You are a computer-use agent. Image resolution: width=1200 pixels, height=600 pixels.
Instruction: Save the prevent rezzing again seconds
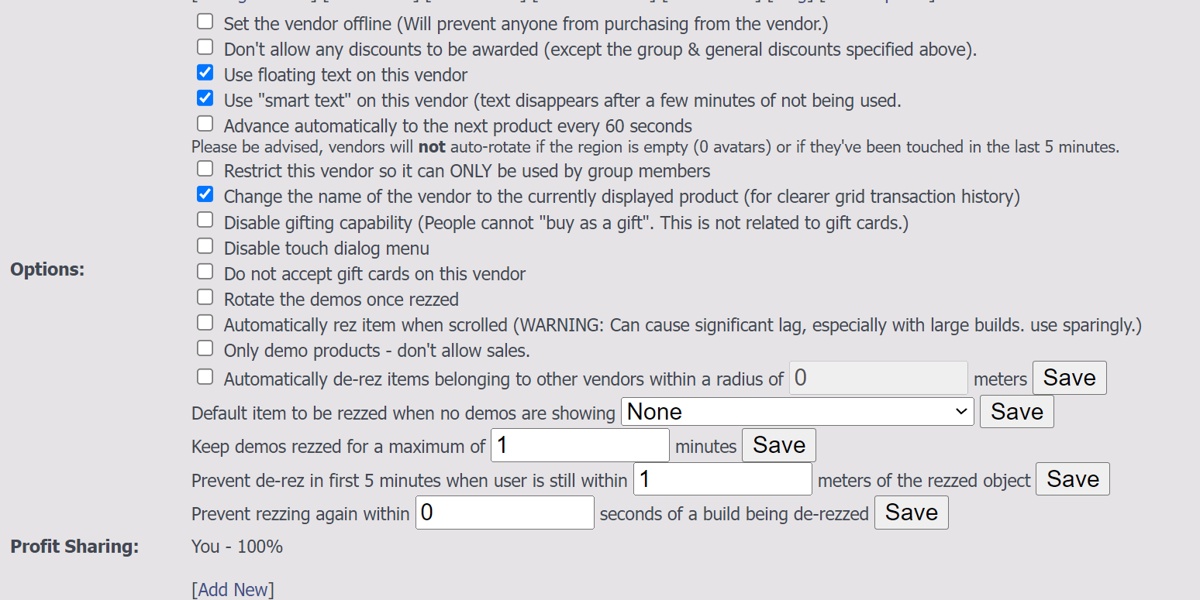pyautogui.click(x=911, y=513)
